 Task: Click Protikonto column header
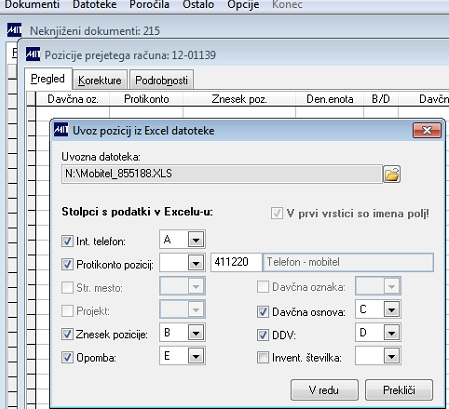(x=146, y=99)
